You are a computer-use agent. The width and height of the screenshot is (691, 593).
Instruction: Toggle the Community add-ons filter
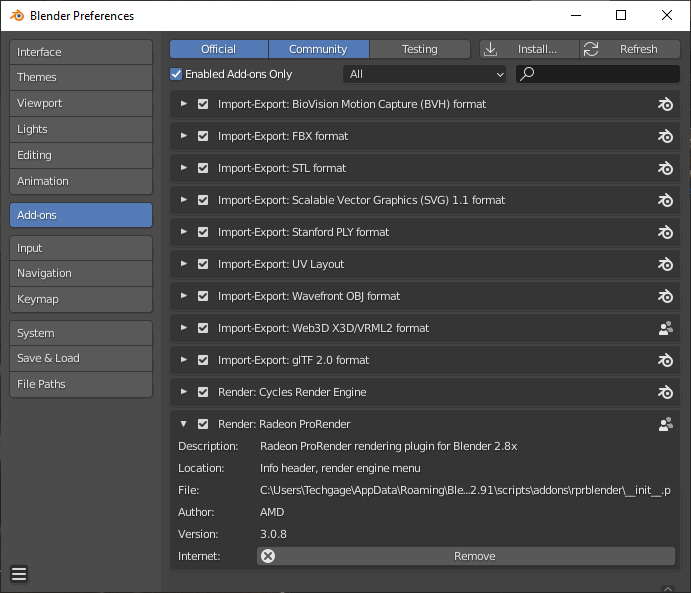pos(319,49)
